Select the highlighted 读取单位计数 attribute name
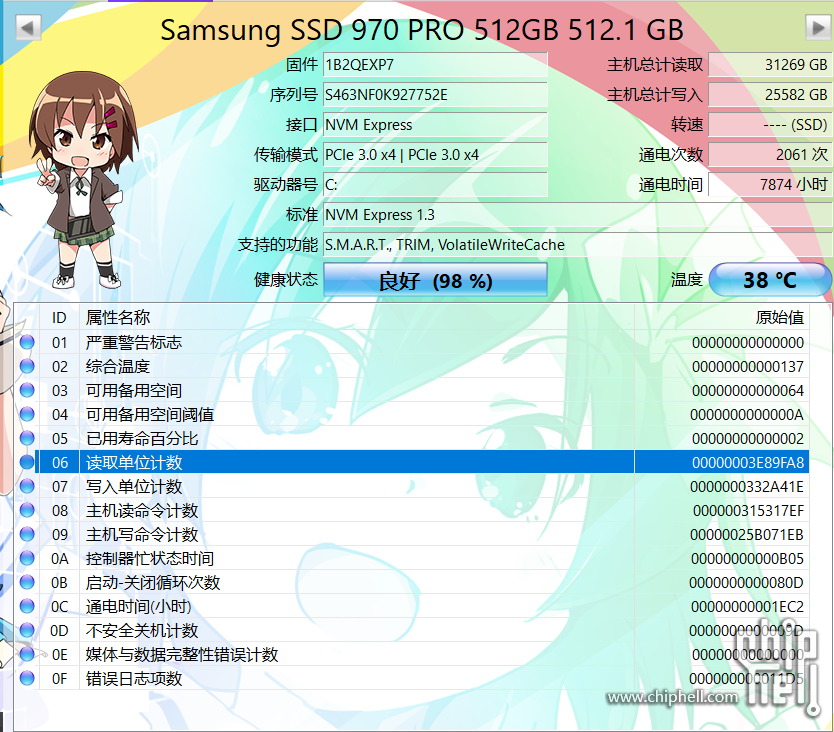Screen dimensions: 834x732 134,462
